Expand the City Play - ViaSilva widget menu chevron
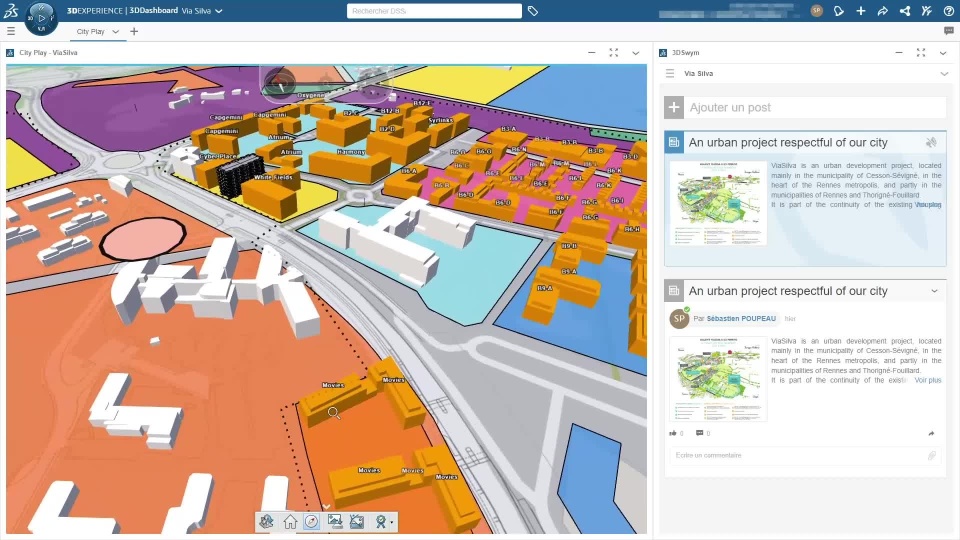Screen dimensions: 960x540 coord(636,53)
